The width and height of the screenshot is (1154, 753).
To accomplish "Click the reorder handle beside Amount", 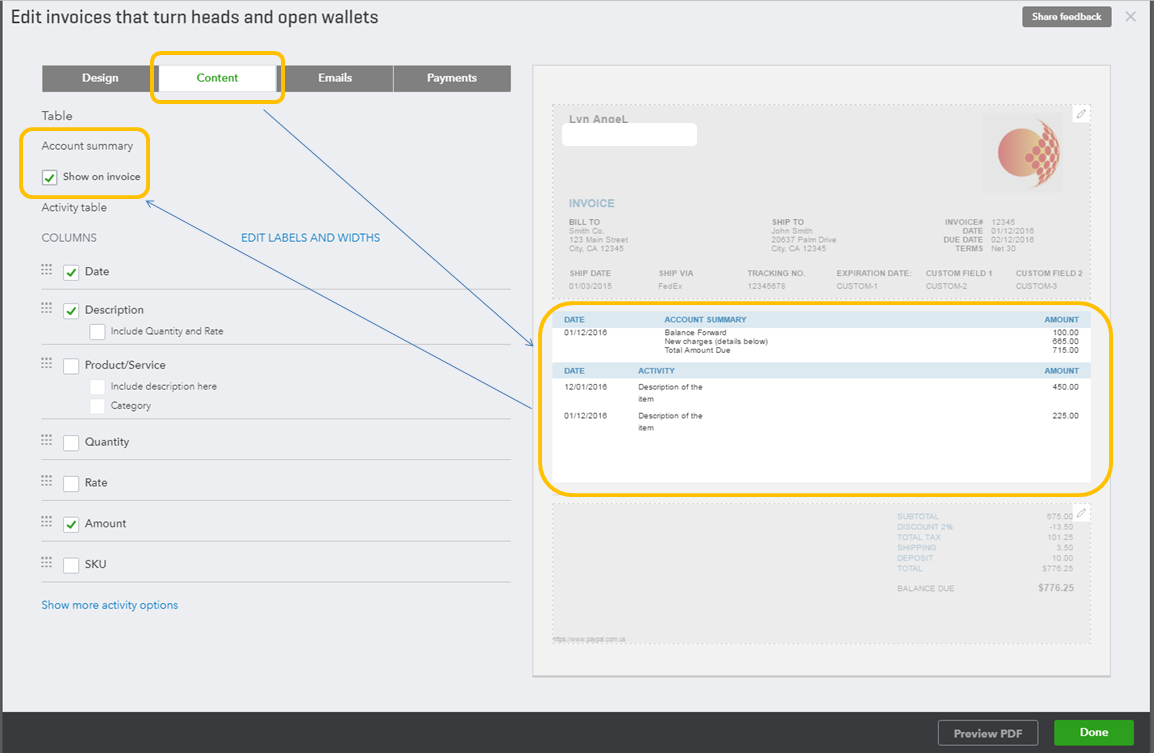I will [x=46, y=521].
